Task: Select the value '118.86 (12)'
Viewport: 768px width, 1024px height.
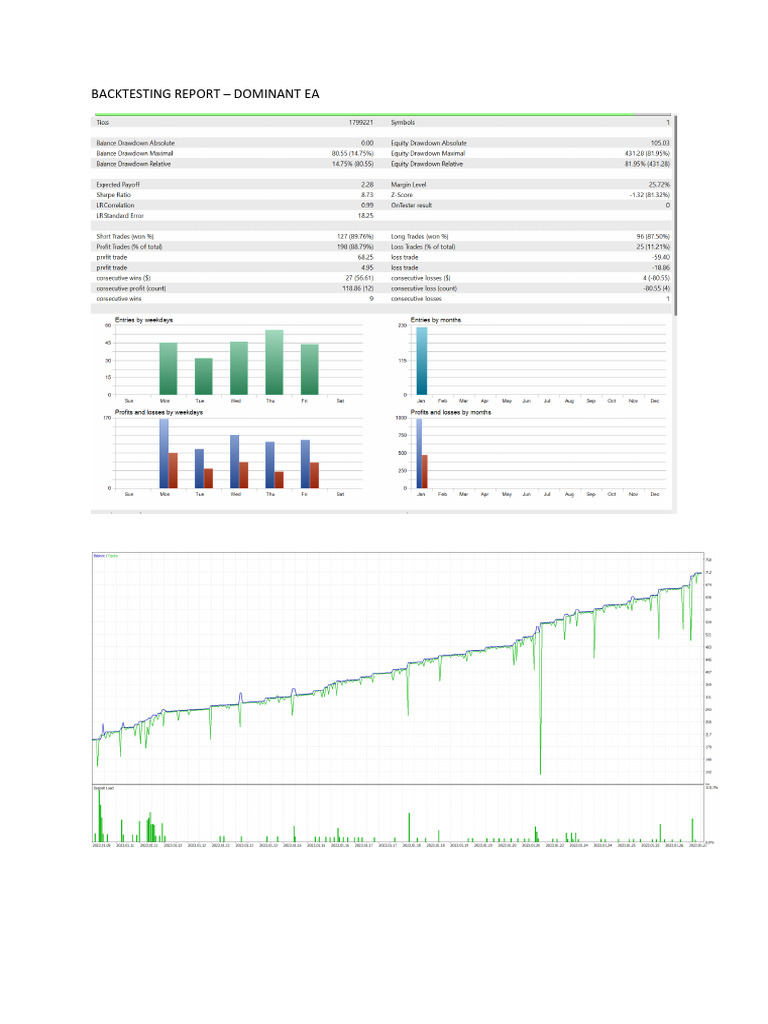Action: (358, 288)
